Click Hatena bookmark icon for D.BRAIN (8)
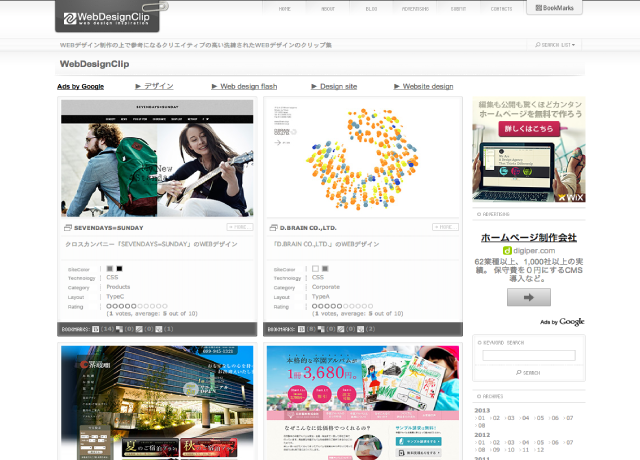The width and height of the screenshot is (640, 460). point(301,329)
